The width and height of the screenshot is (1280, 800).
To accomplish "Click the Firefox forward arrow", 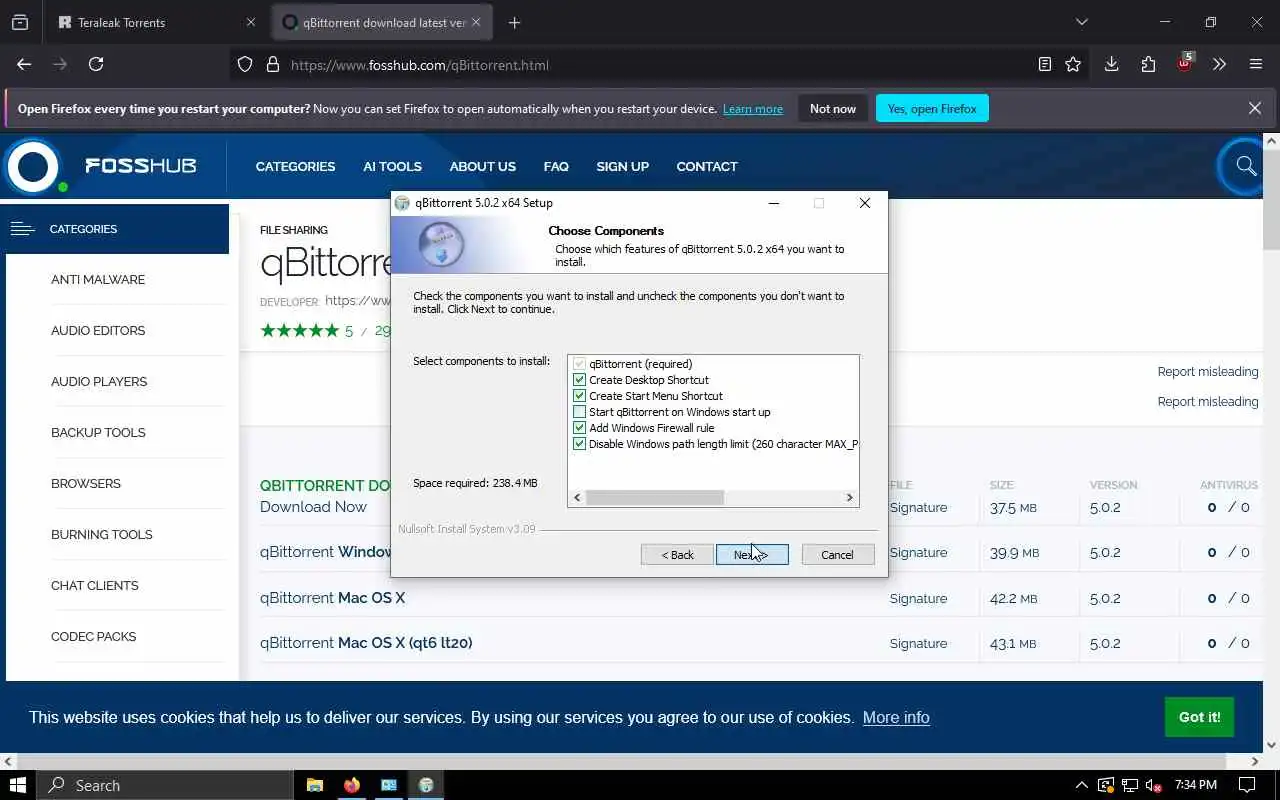I will click(x=60, y=64).
